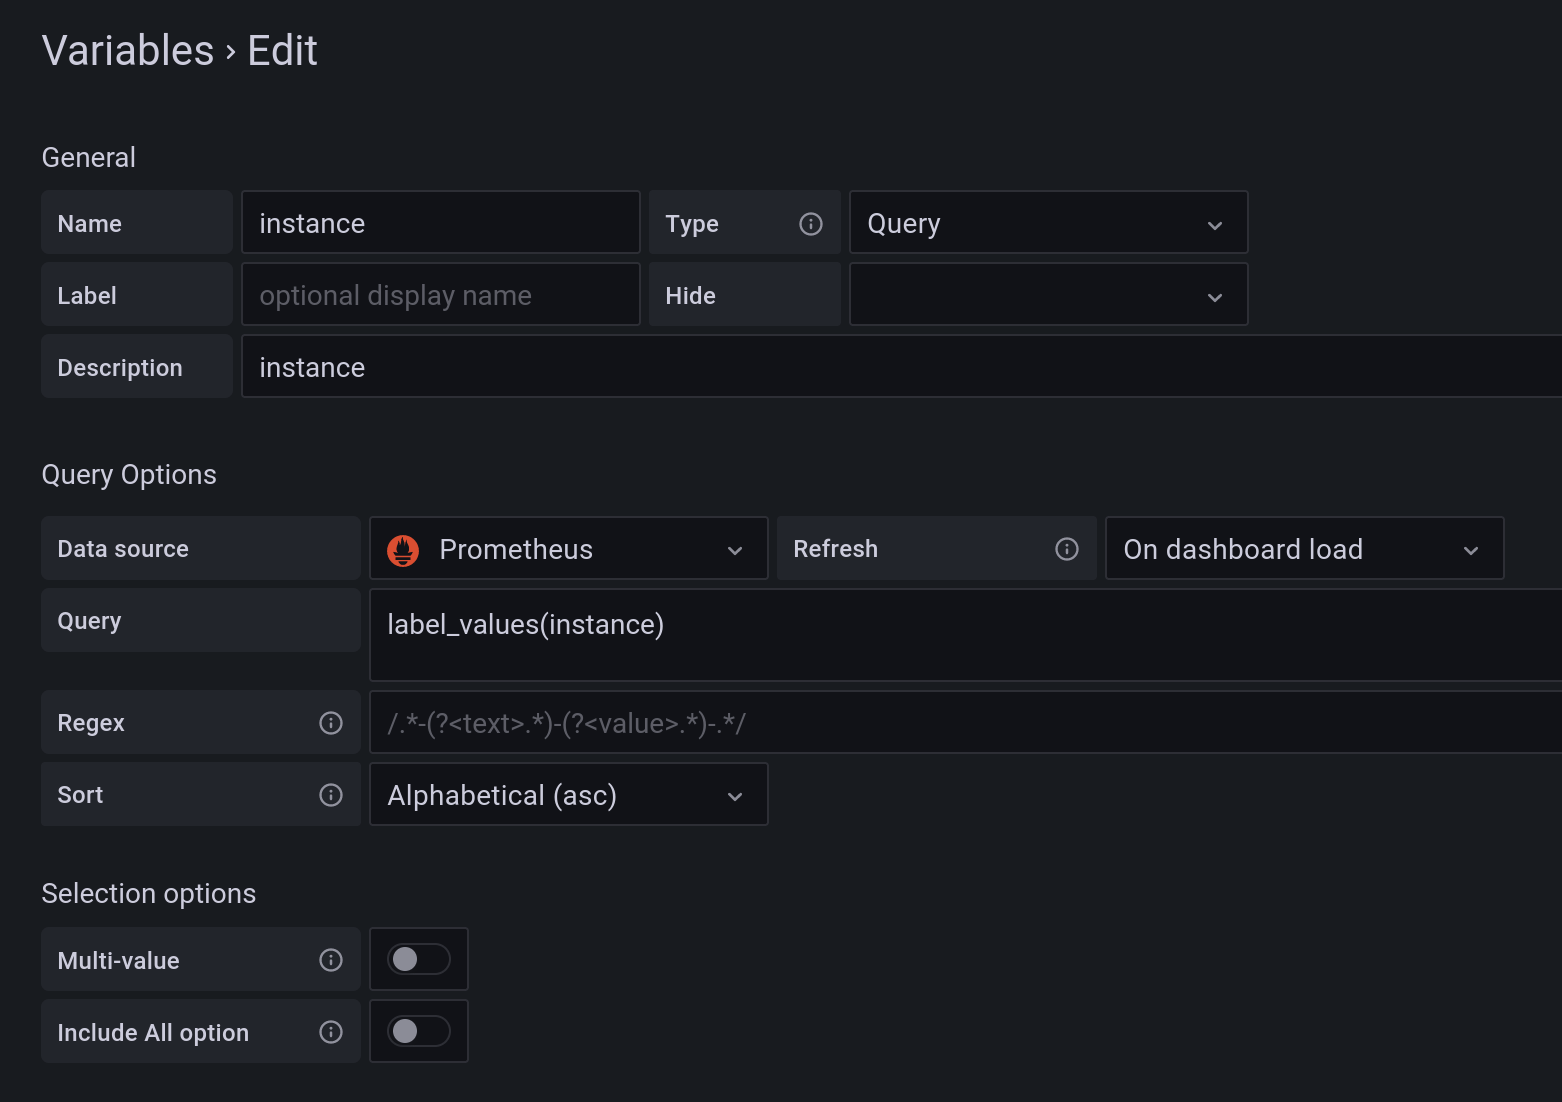Click the Multi-value info icon

click(x=330, y=959)
